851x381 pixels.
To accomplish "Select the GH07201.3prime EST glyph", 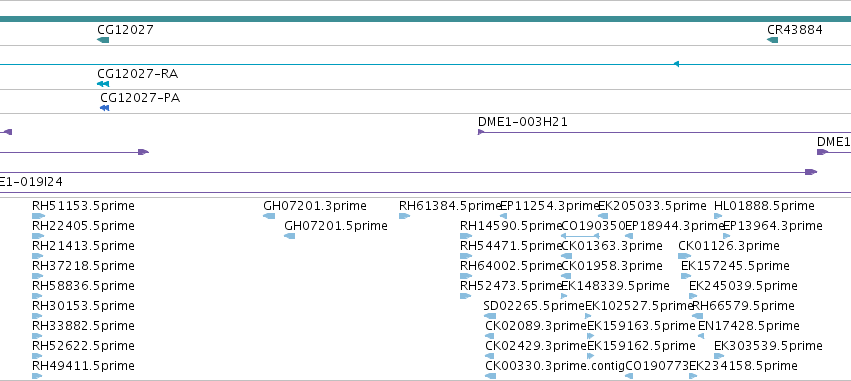I will [269, 216].
